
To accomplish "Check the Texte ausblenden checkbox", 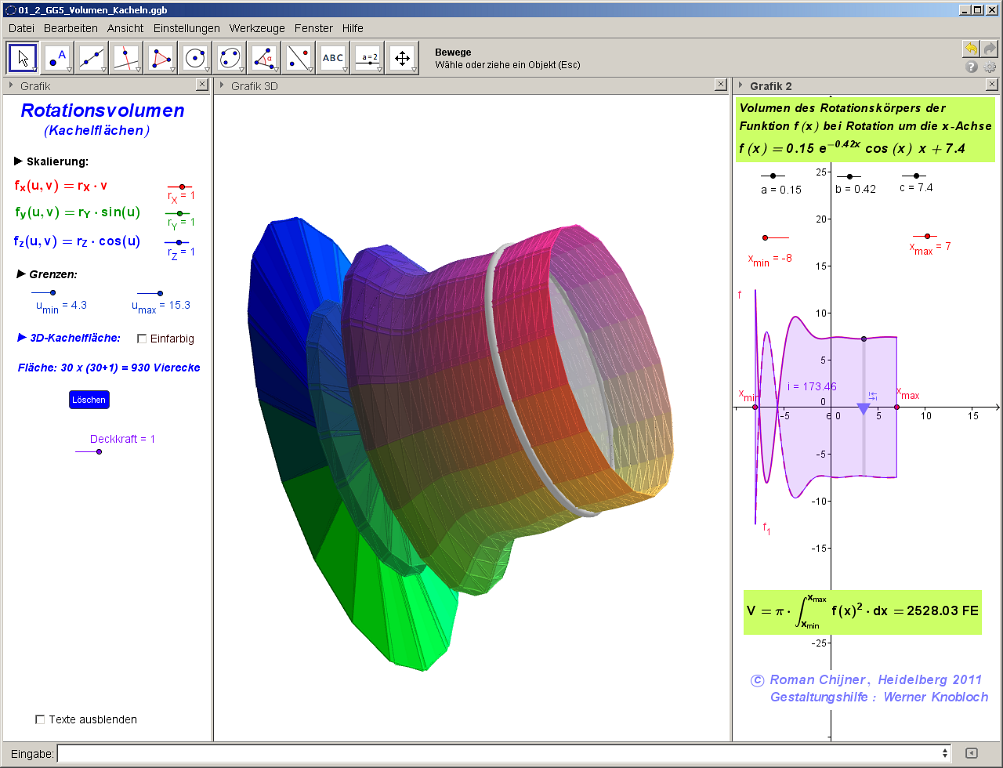I will tap(40, 719).
